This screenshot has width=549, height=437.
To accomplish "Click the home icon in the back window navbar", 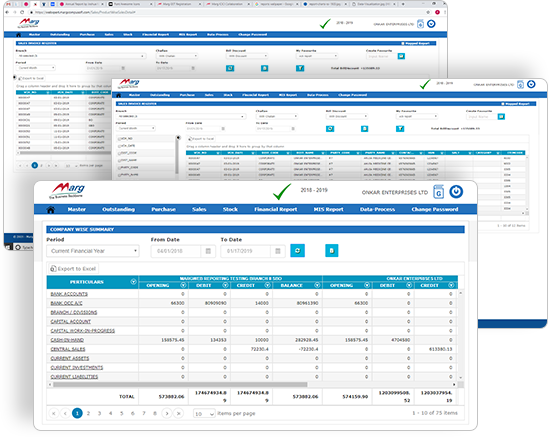I will [19, 35].
